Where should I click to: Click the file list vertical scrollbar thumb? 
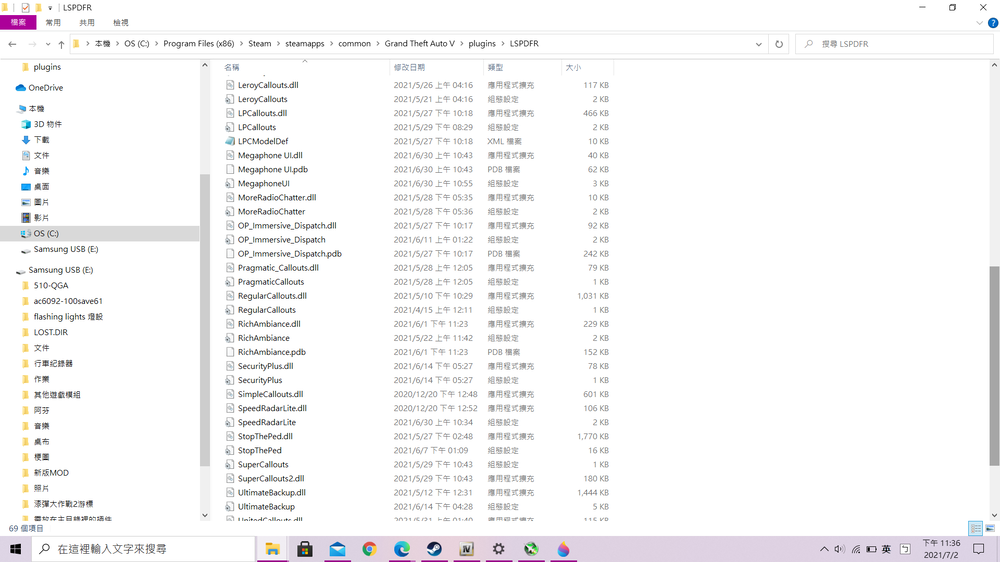(994, 366)
